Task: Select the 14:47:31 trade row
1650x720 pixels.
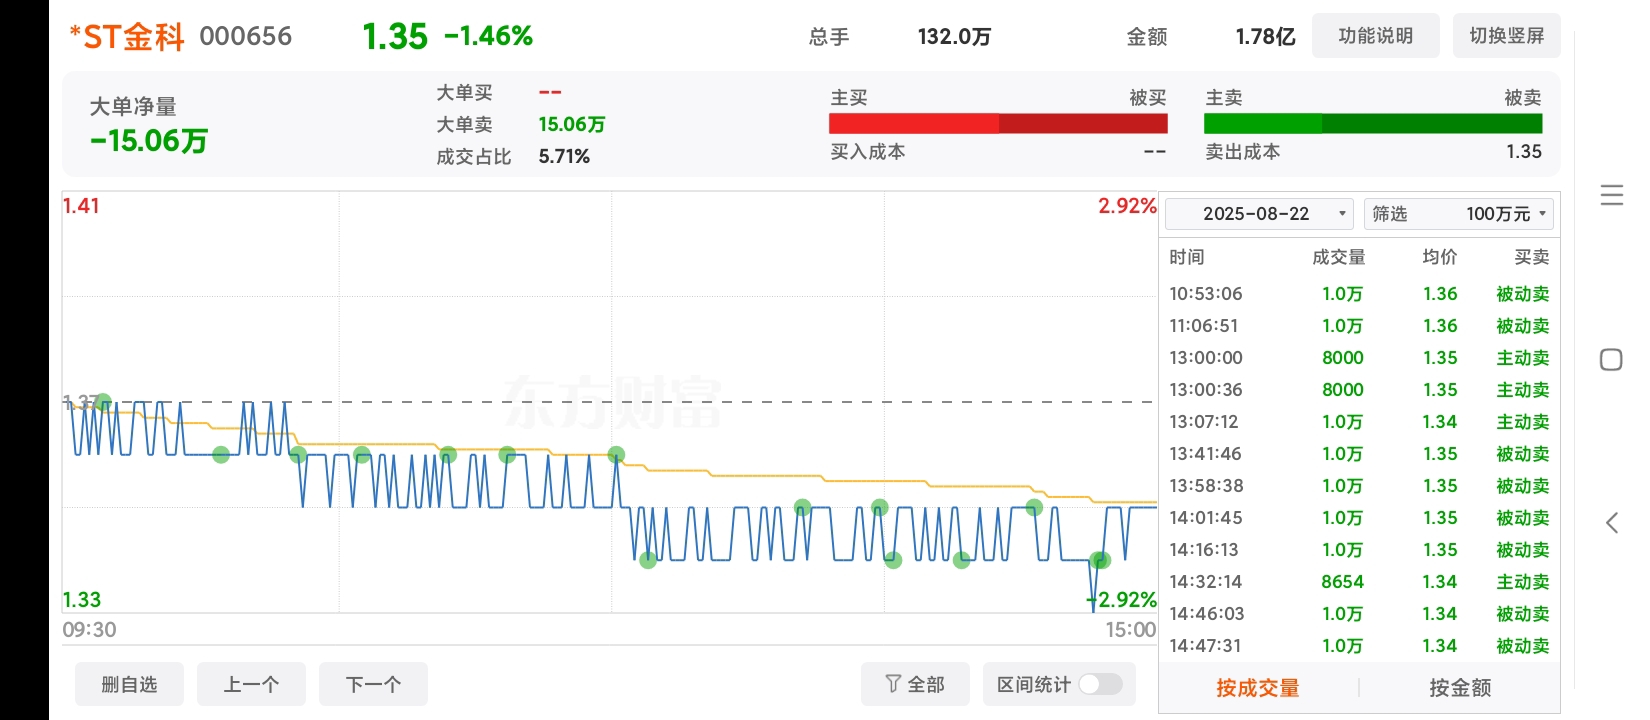Action: coord(1359,646)
